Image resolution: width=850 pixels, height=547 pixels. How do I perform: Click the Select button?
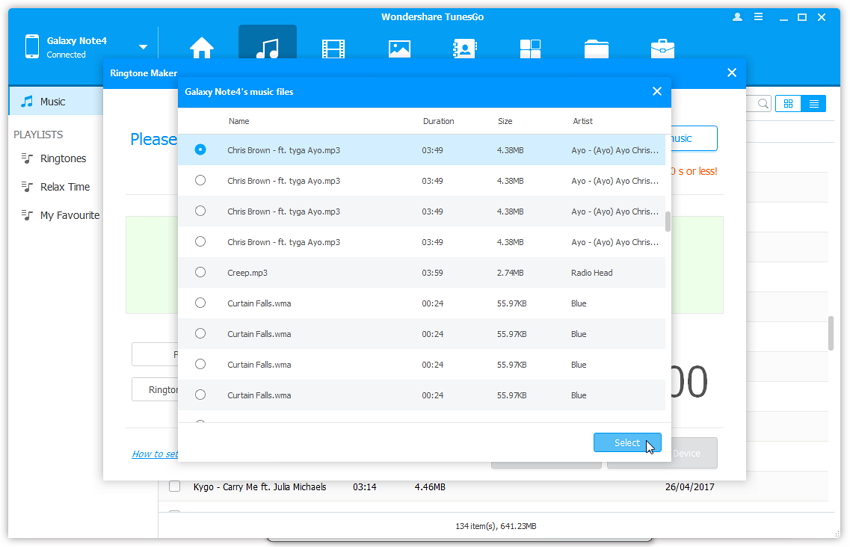pos(627,443)
